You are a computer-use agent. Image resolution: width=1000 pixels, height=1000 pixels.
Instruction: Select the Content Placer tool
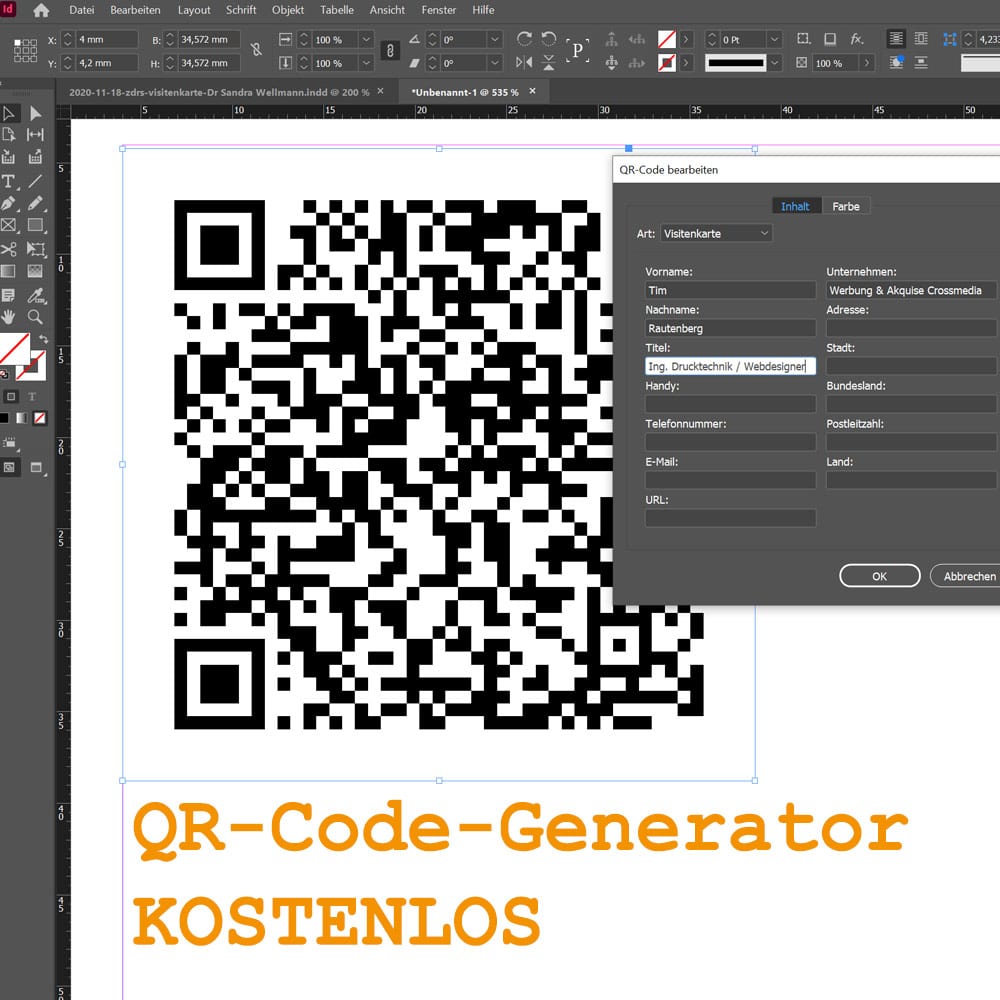(35, 157)
